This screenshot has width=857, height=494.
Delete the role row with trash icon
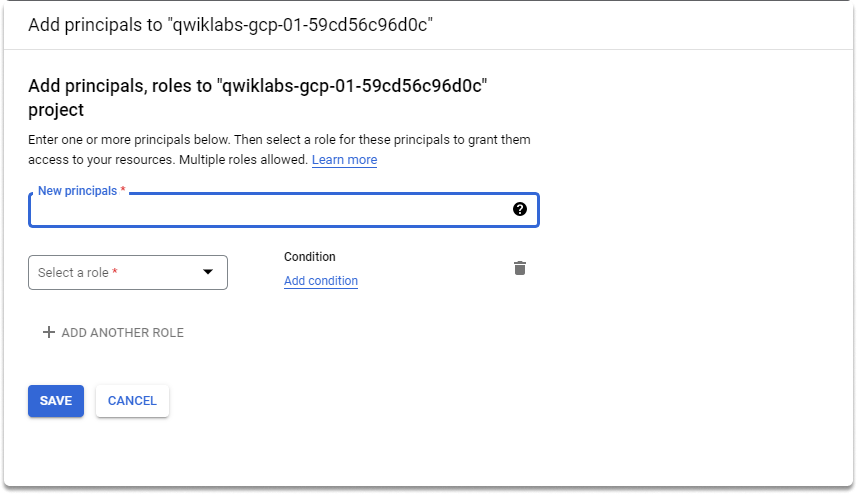pyautogui.click(x=520, y=268)
